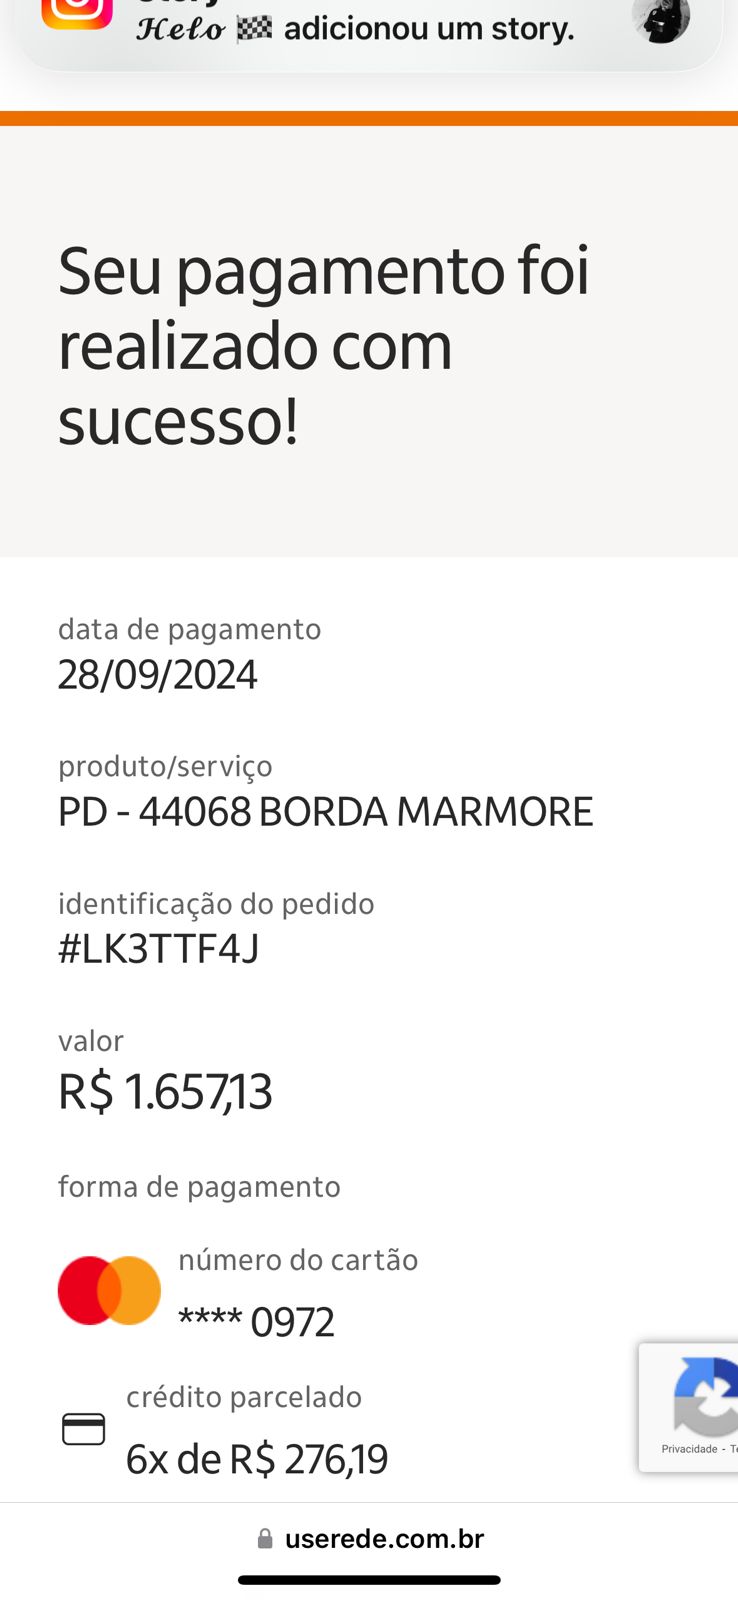Open the profile avatar in the notification
This screenshot has height=1600, width=738.
click(661, 19)
